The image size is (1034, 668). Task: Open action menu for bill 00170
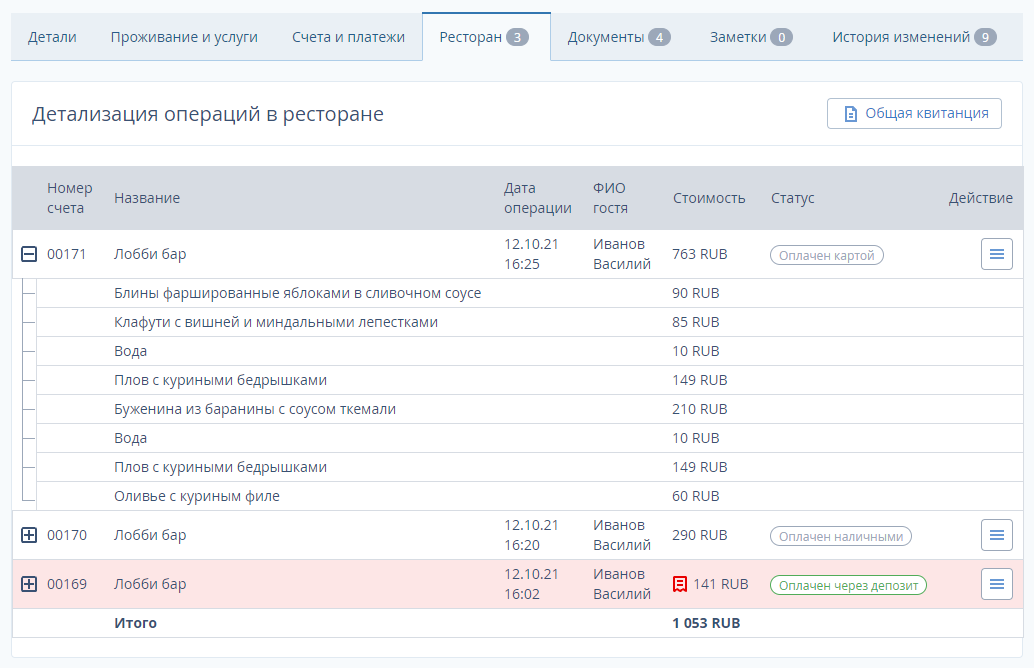pos(996,535)
